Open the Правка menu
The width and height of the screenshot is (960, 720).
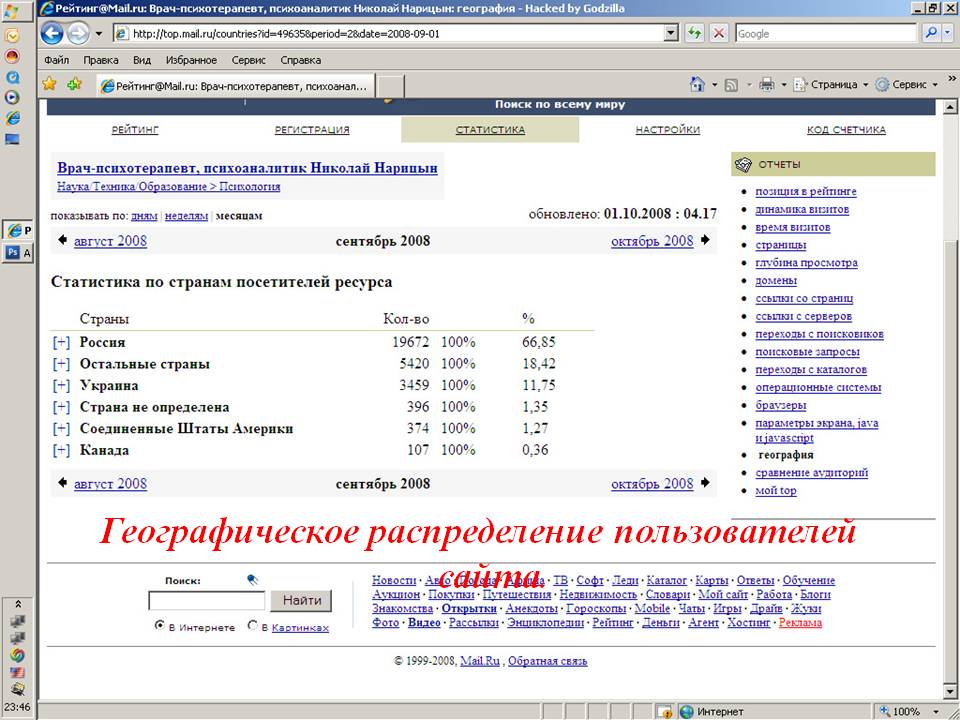pos(101,60)
